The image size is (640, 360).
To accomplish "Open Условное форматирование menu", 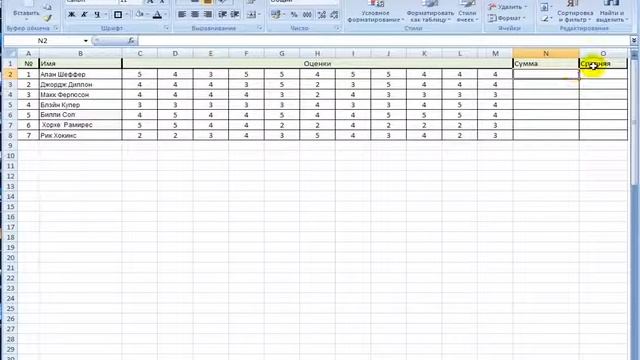I will tap(376, 11).
